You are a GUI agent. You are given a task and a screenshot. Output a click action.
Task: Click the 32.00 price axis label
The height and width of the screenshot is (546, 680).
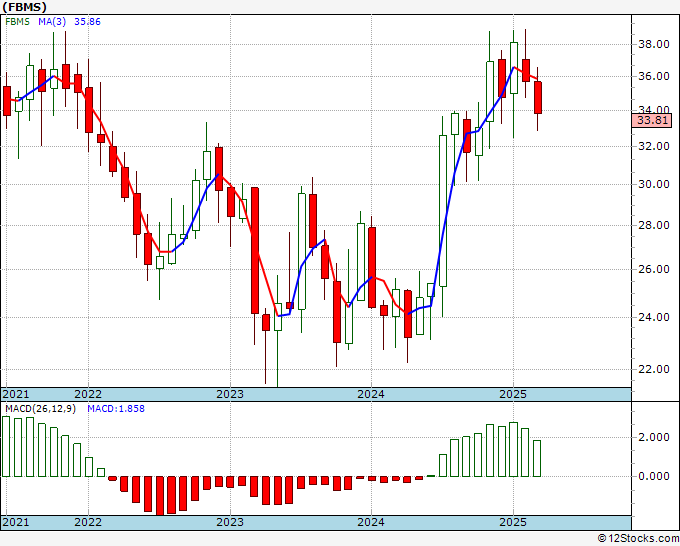coord(653,146)
